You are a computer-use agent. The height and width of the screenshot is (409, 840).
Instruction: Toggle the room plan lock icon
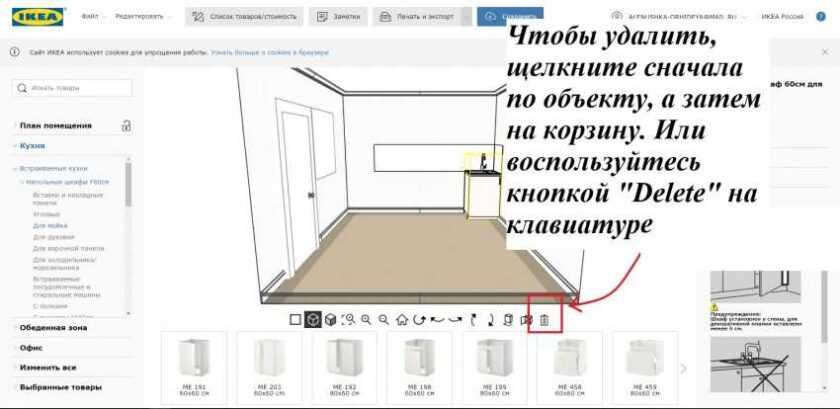click(x=126, y=125)
